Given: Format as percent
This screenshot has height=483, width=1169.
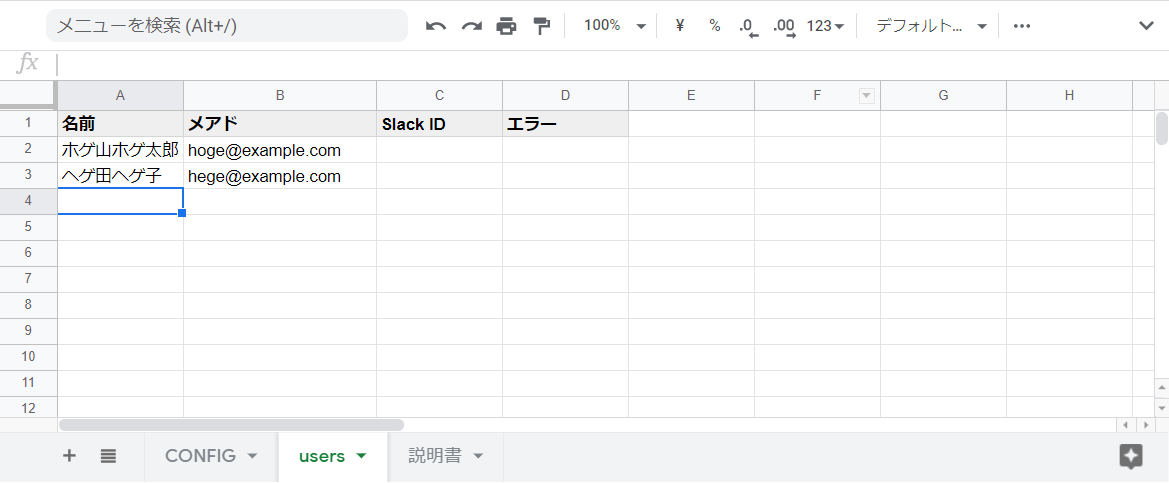Looking at the screenshot, I should pyautogui.click(x=714, y=25).
